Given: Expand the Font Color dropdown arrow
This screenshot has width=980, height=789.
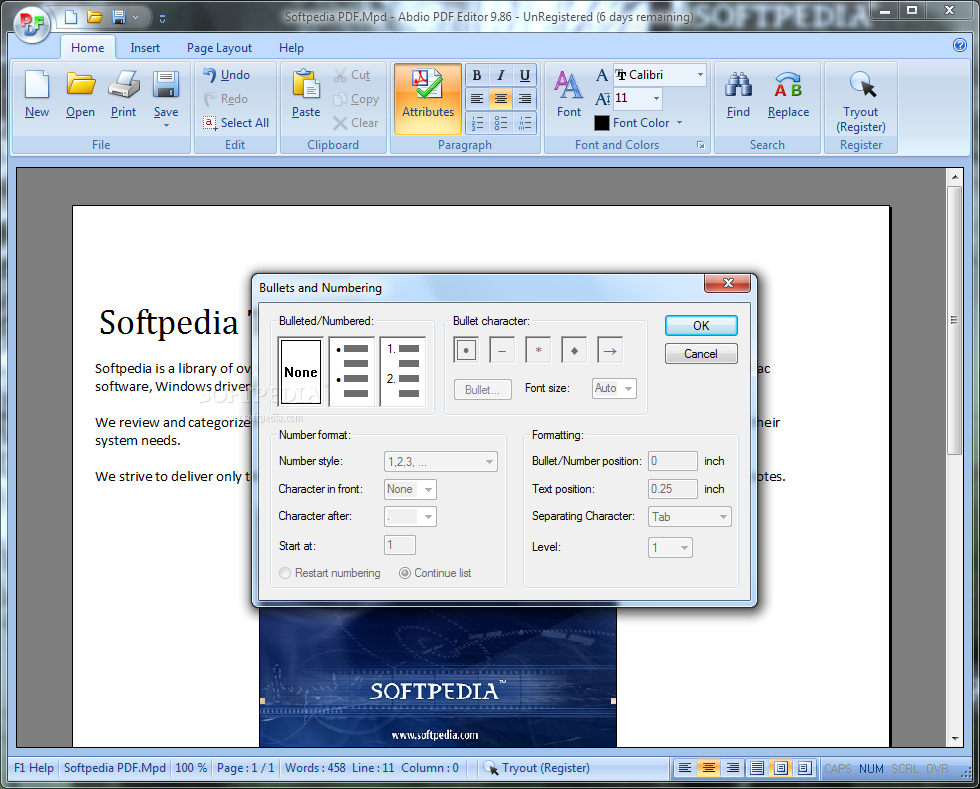Looking at the screenshot, I should pos(679,123).
